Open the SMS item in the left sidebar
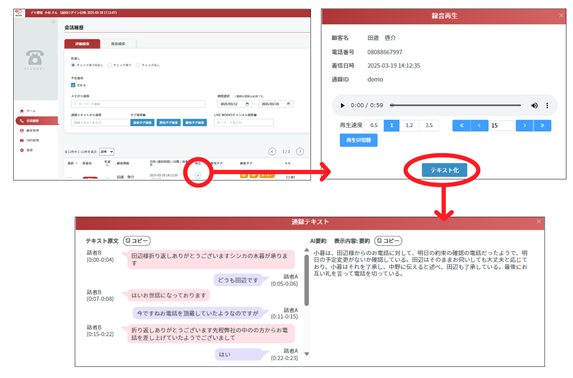This screenshot has height=378, width=573. click(29, 140)
